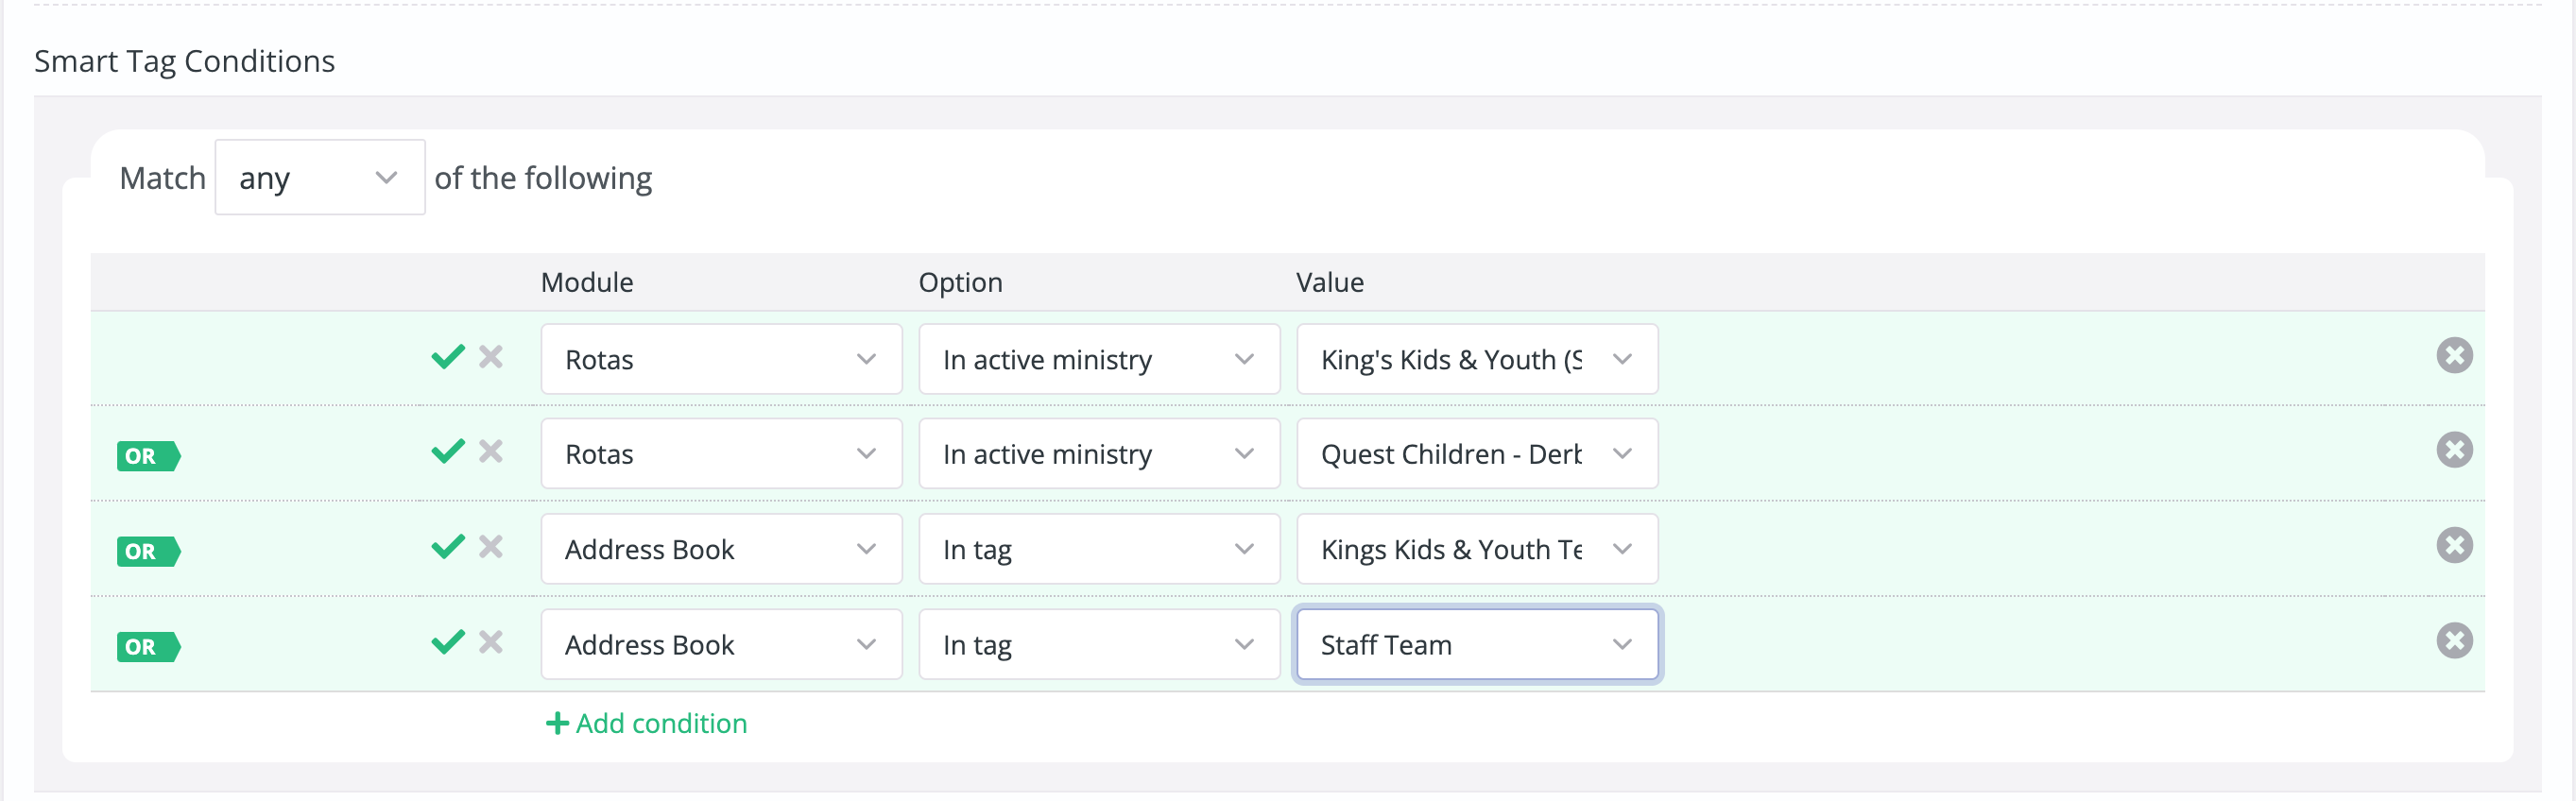The width and height of the screenshot is (2576, 801).
Task: Open the Quest Children value dropdown
Action: 1477,454
